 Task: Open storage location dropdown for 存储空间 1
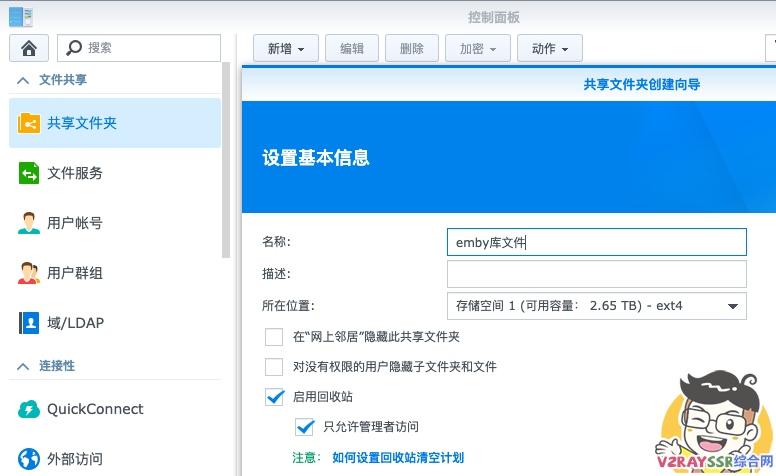pos(596,306)
